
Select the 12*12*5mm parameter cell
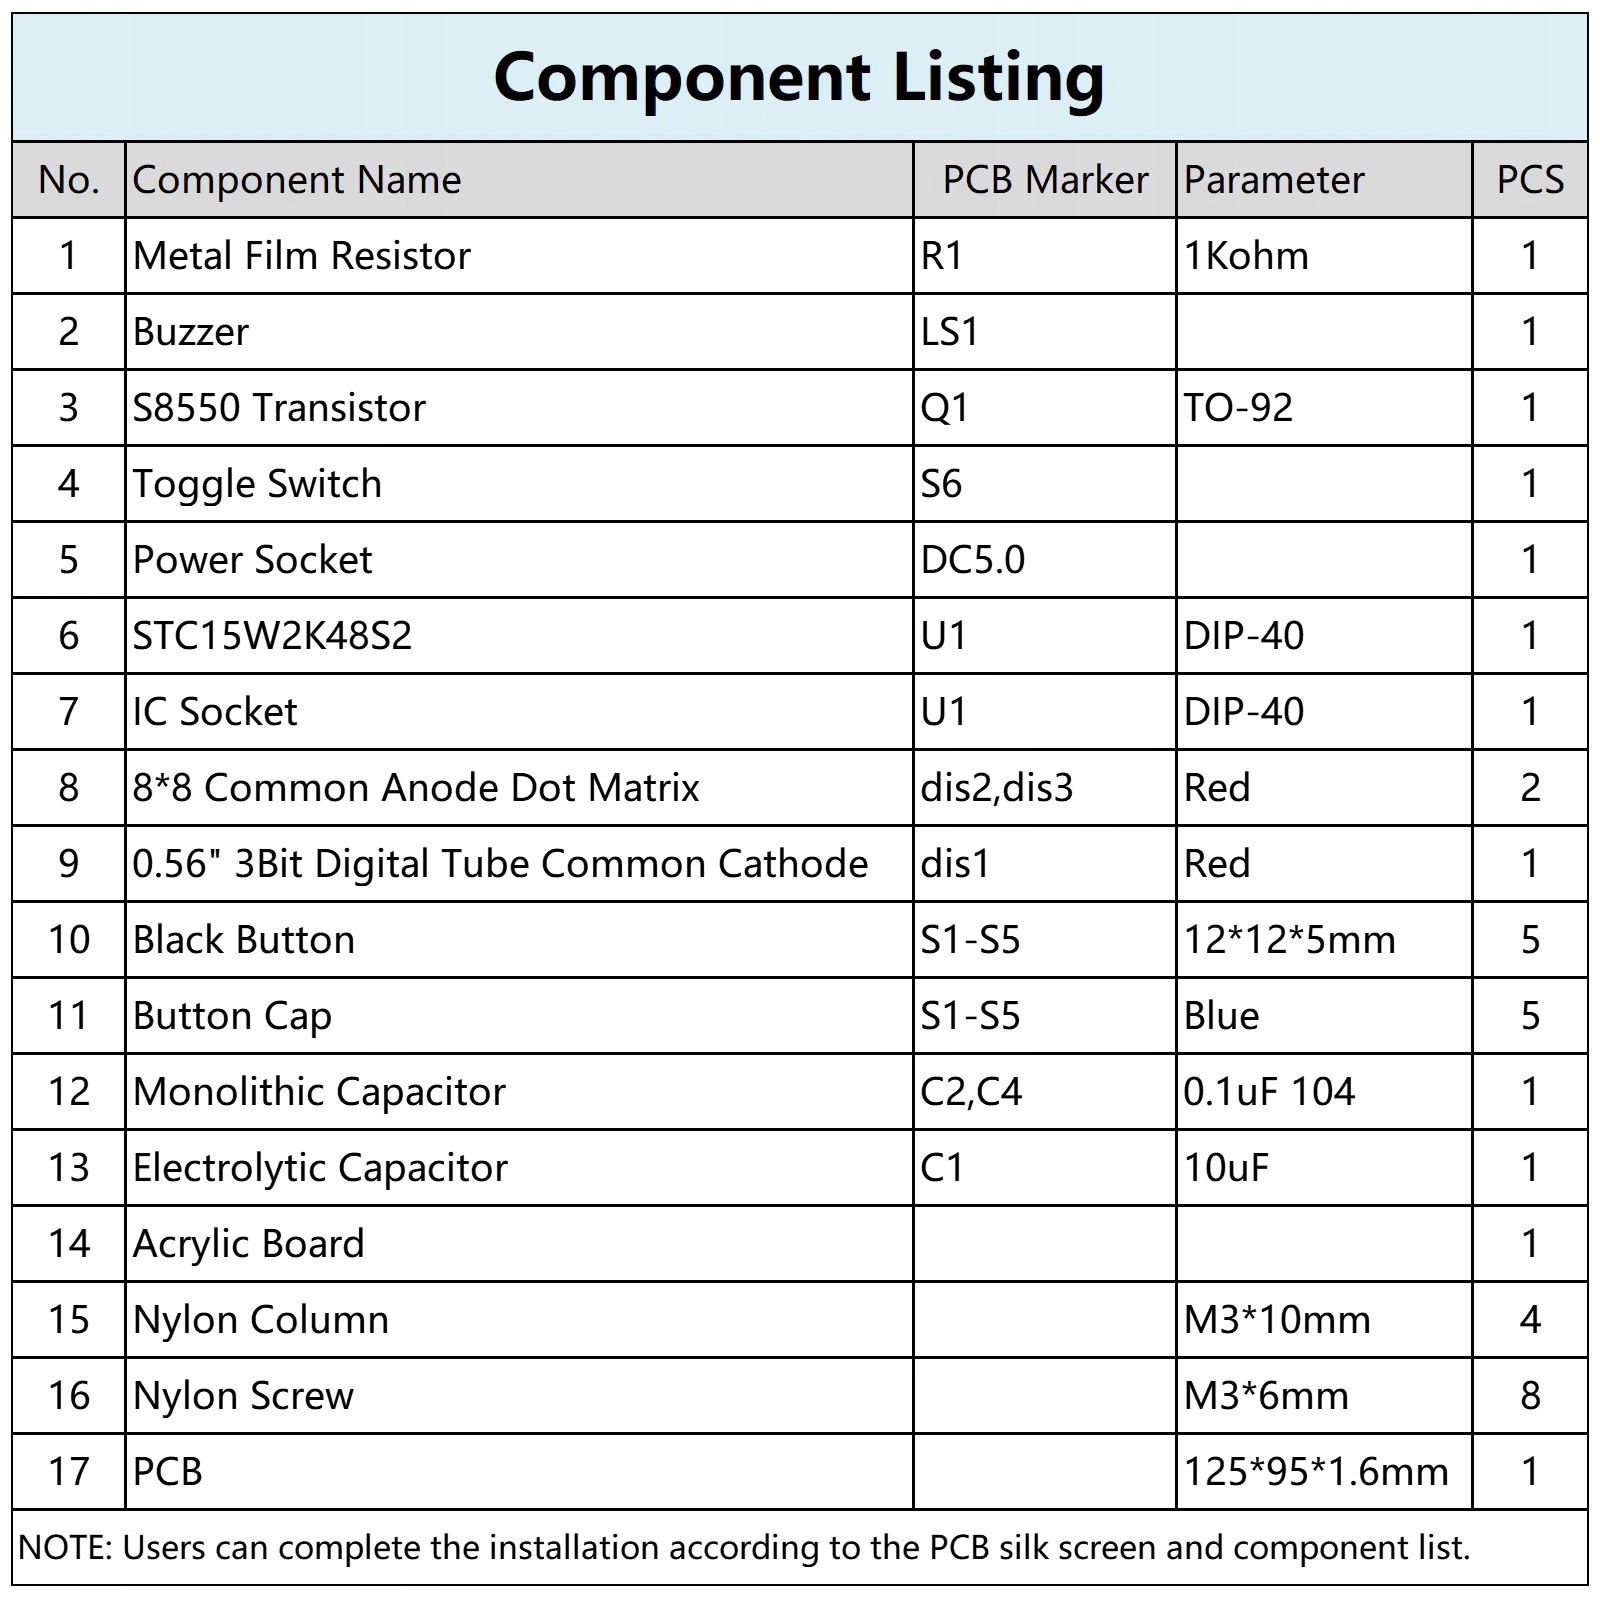coord(1289,940)
